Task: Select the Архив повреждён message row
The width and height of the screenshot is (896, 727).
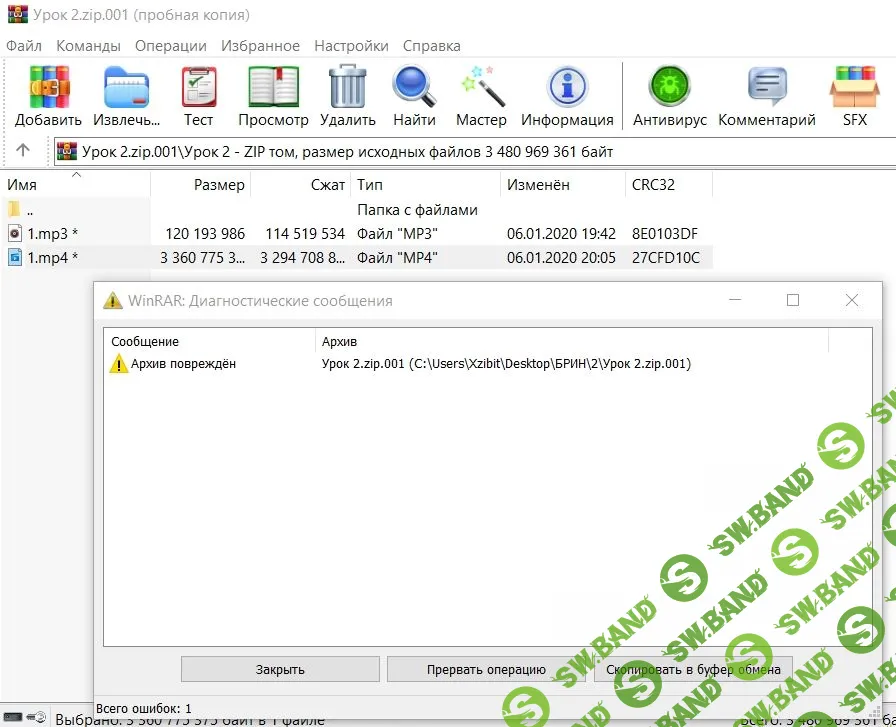Action: tap(183, 364)
